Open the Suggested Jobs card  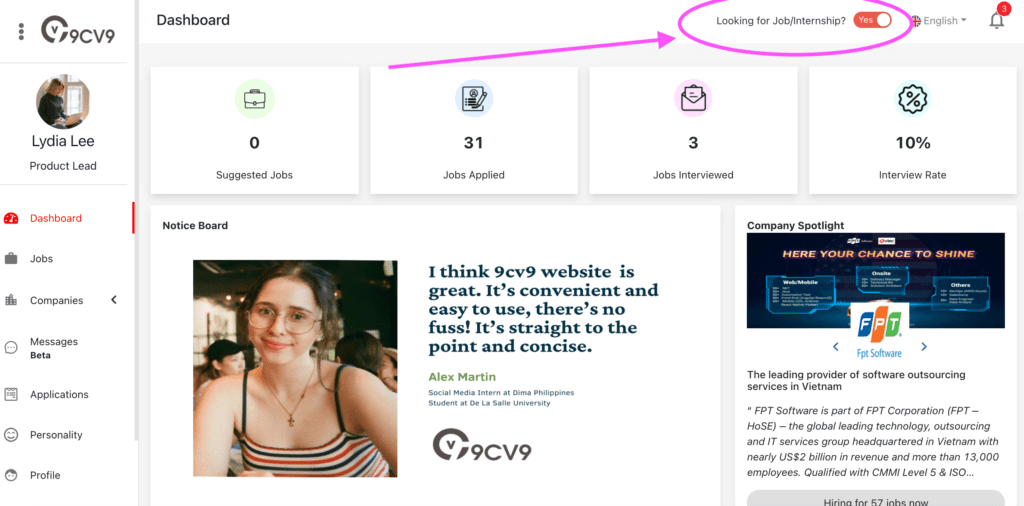(x=255, y=130)
